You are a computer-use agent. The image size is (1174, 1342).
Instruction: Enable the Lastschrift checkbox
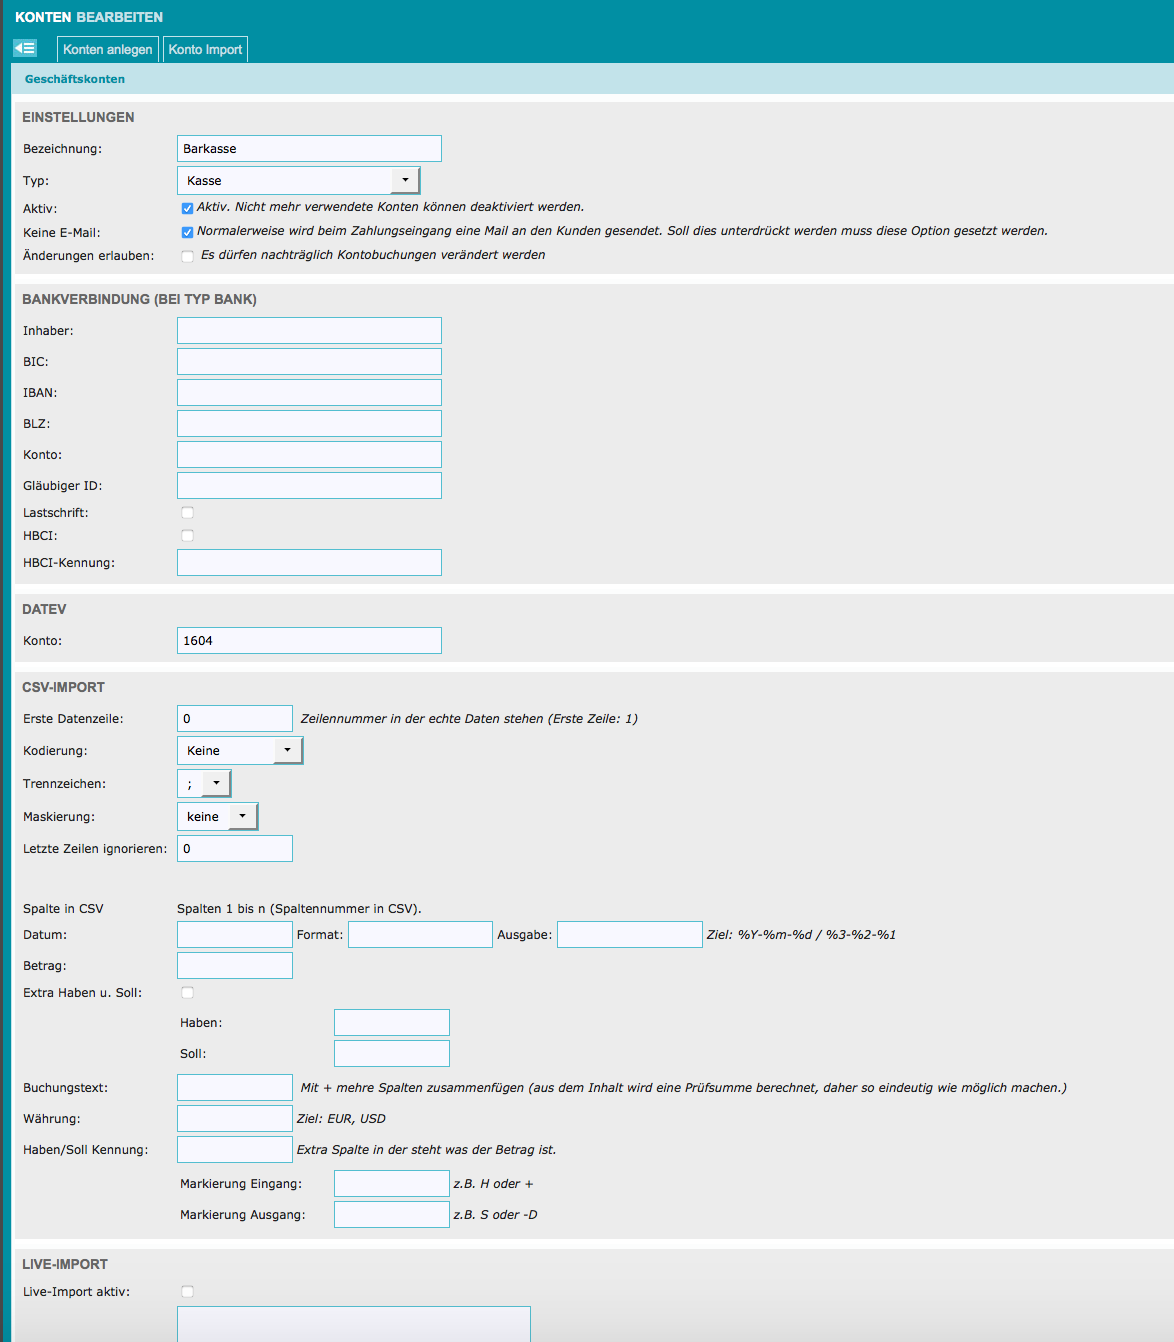187,513
